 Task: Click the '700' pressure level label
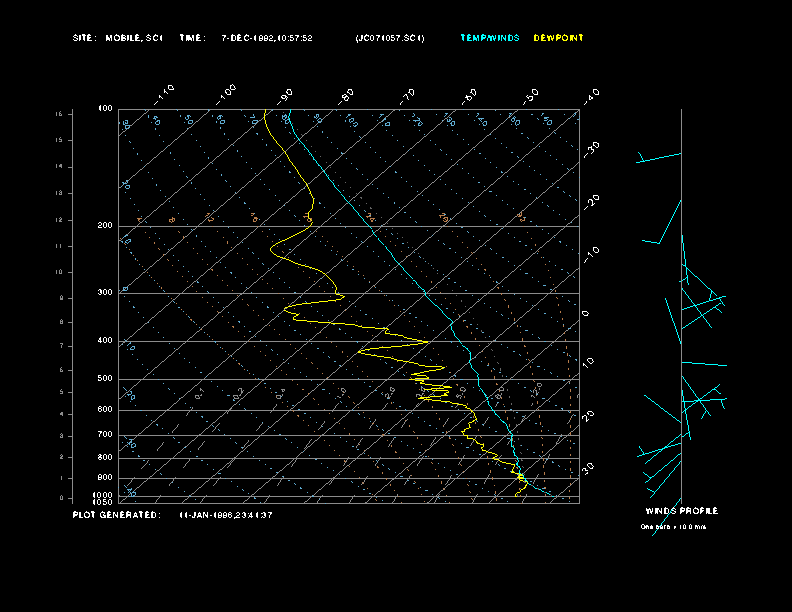point(105,435)
